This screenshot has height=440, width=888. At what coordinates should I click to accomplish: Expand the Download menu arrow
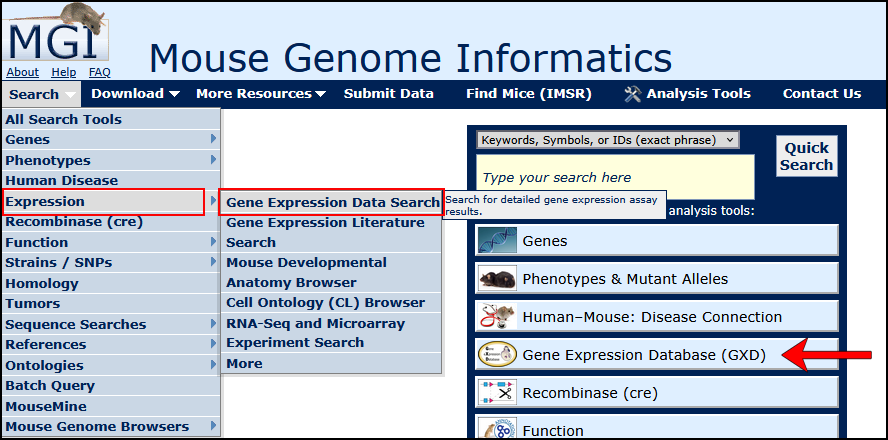[x=174, y=94]
